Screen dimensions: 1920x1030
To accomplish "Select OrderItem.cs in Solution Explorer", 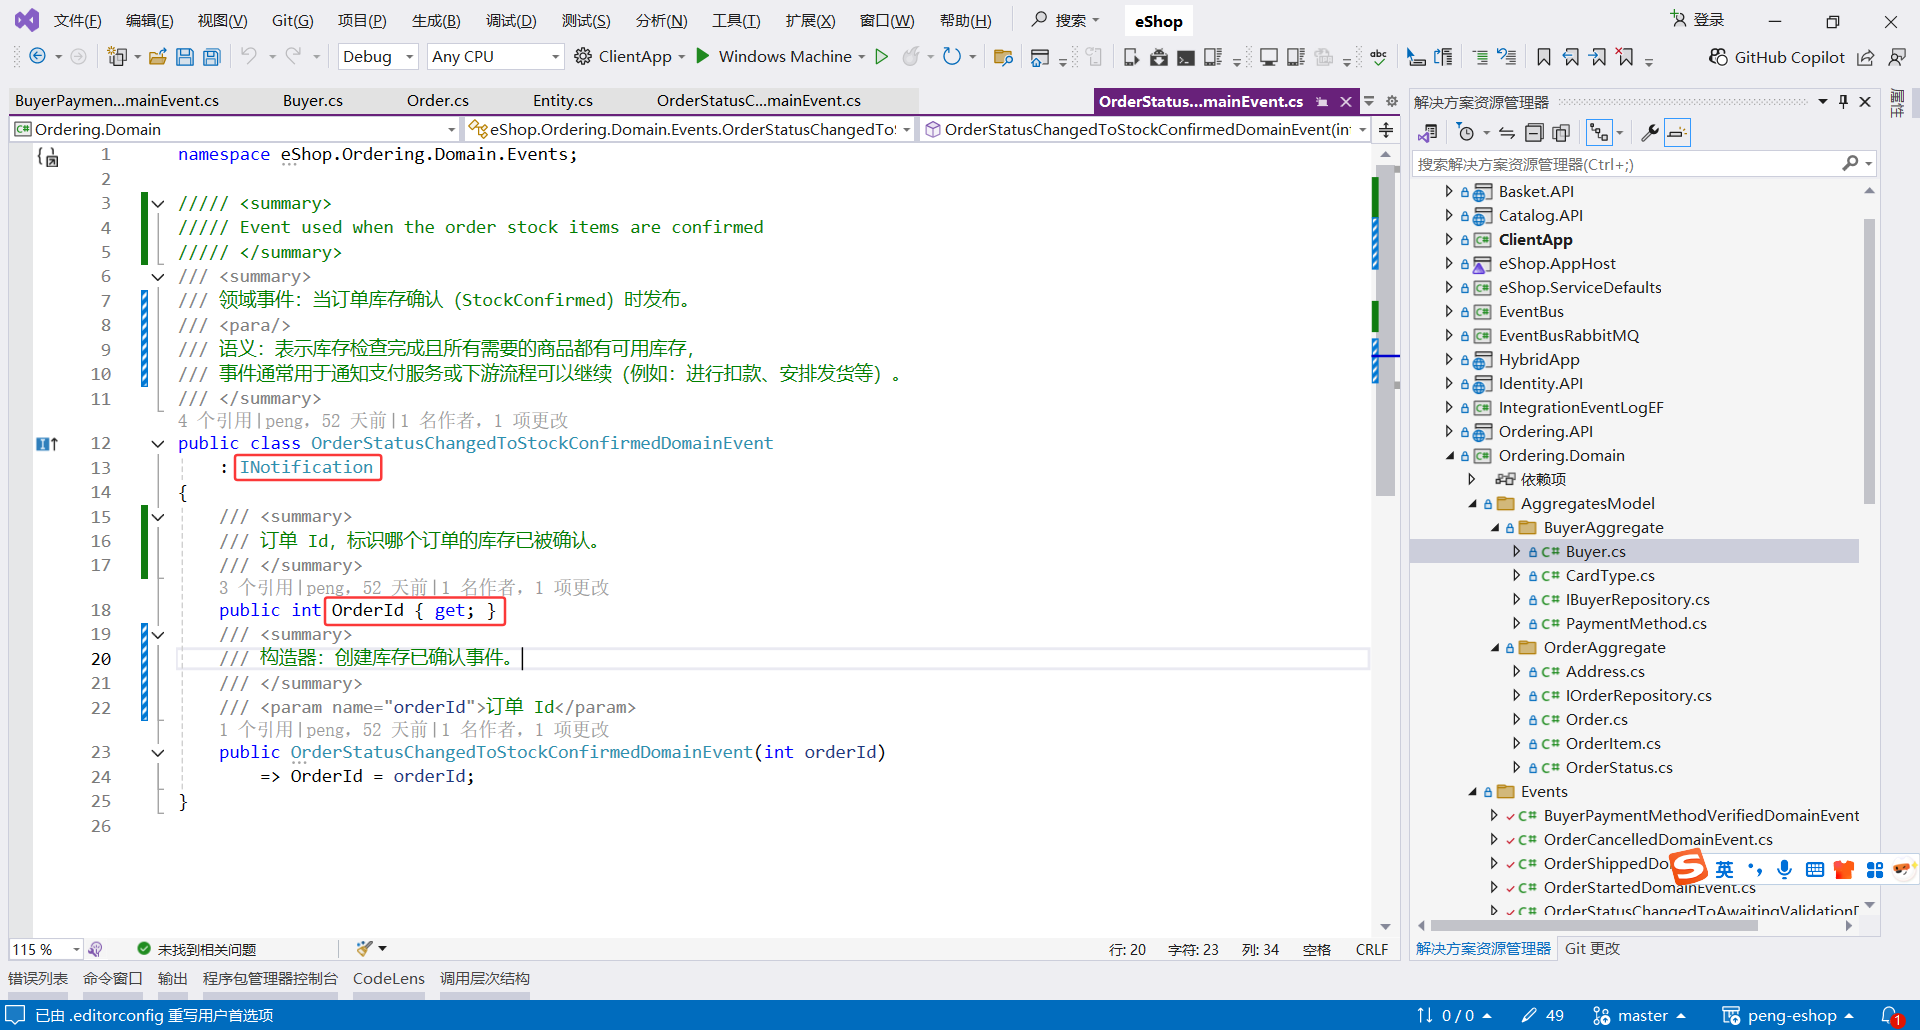I will click(x=1613, y=744).
